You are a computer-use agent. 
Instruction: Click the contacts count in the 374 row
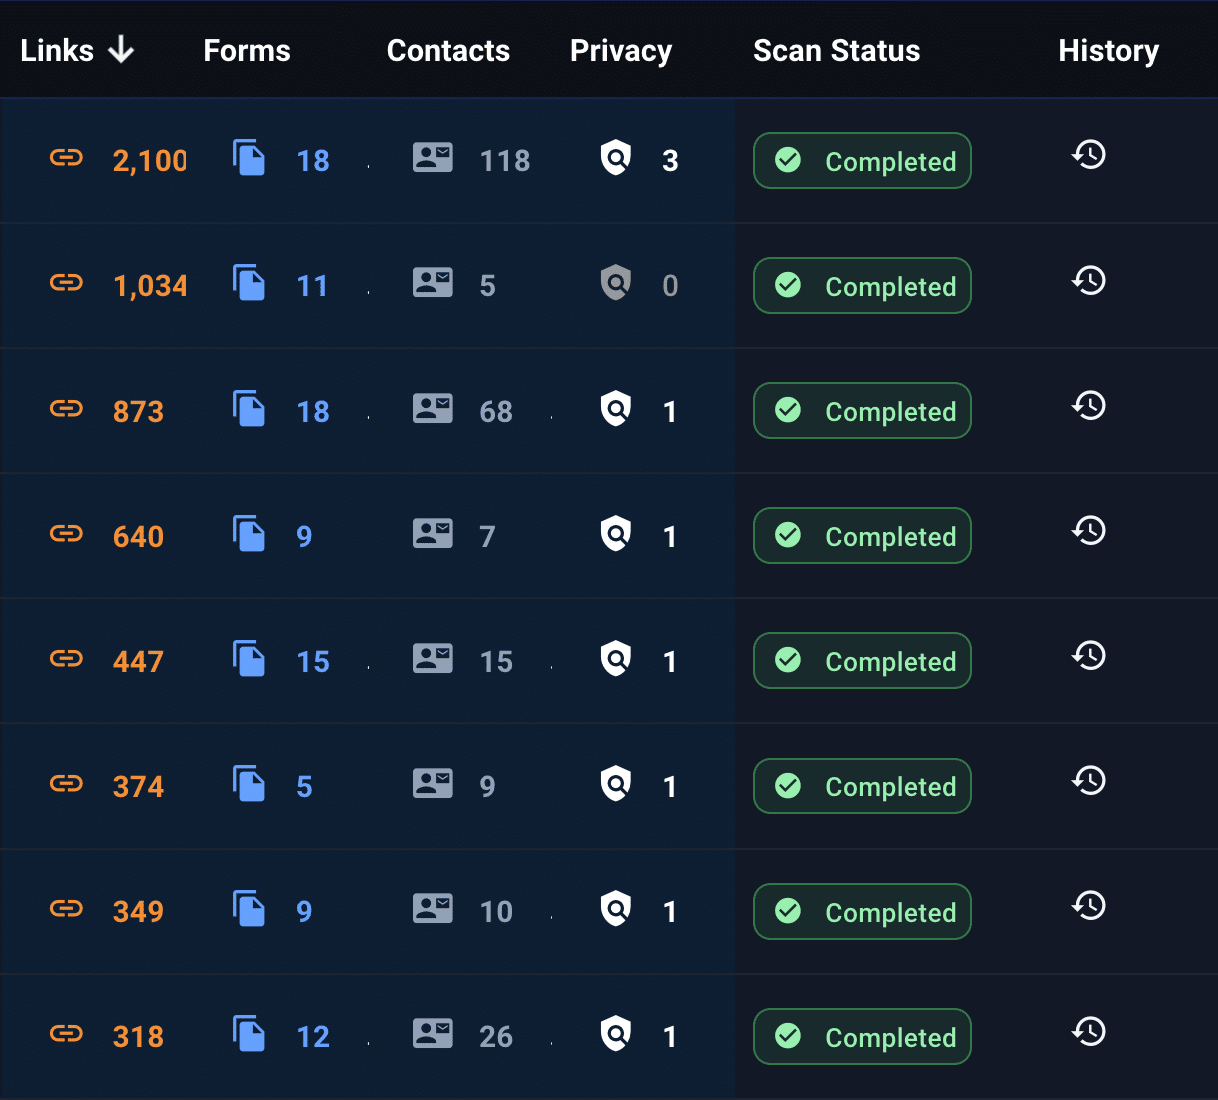coord(487,787)
